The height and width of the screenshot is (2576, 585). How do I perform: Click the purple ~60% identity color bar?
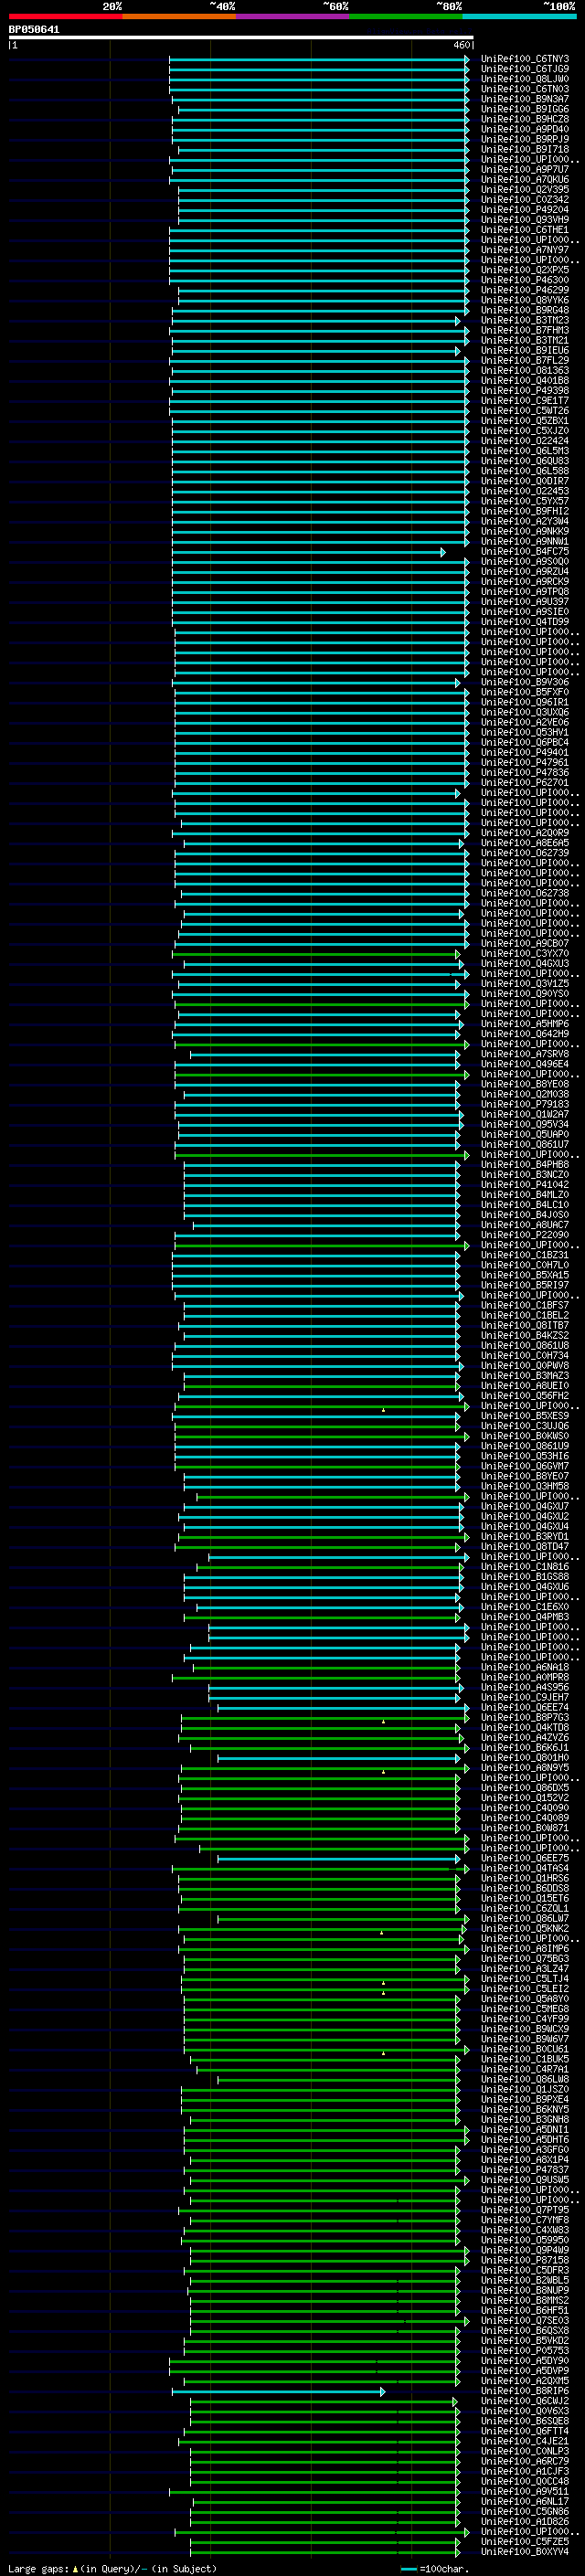pos(292,16)
